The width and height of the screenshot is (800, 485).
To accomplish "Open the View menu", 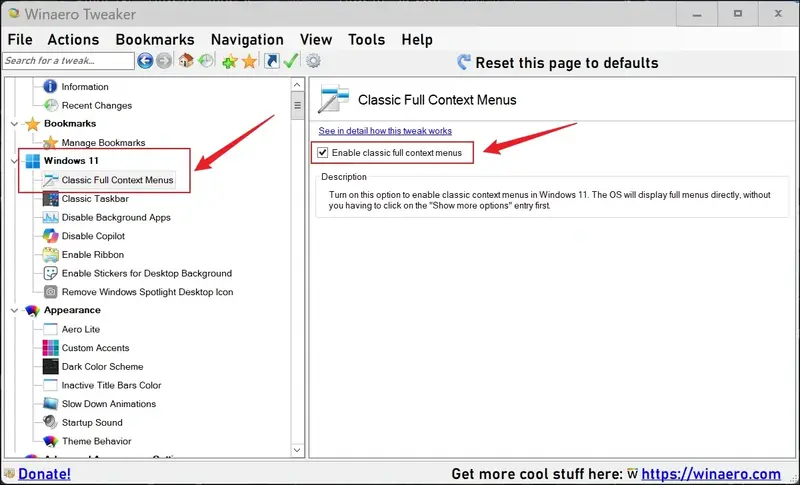I will [316, 39].
